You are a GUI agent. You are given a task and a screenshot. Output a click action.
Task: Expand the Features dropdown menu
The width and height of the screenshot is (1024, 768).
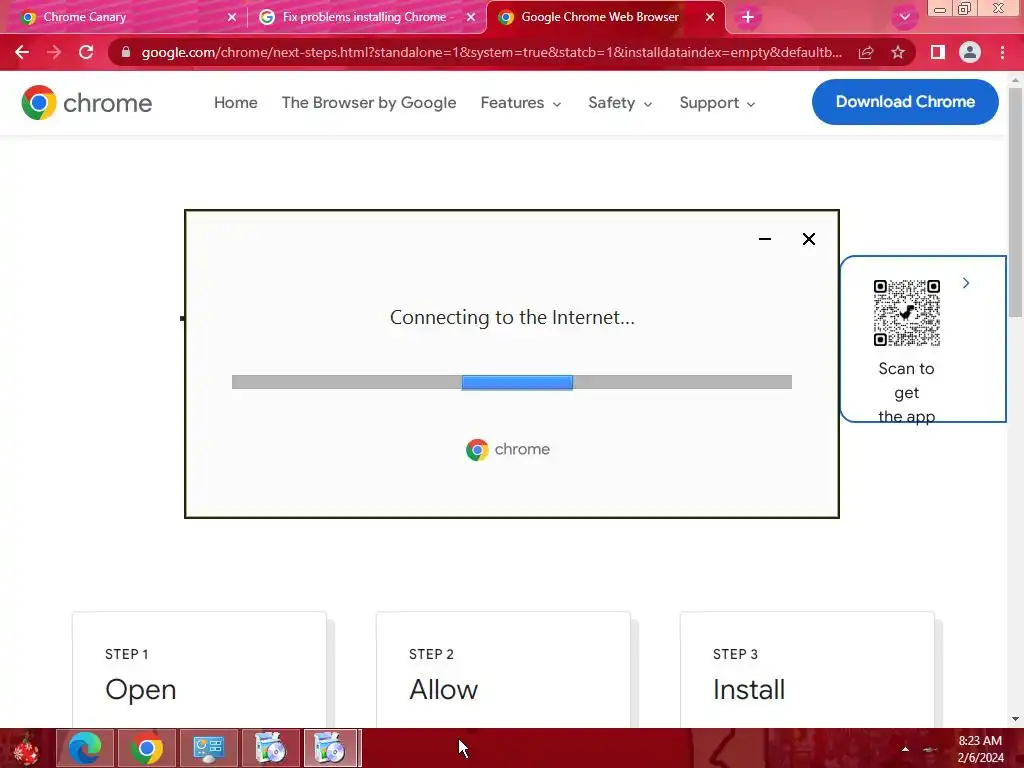pyautogui.click(x=520, y=103)
